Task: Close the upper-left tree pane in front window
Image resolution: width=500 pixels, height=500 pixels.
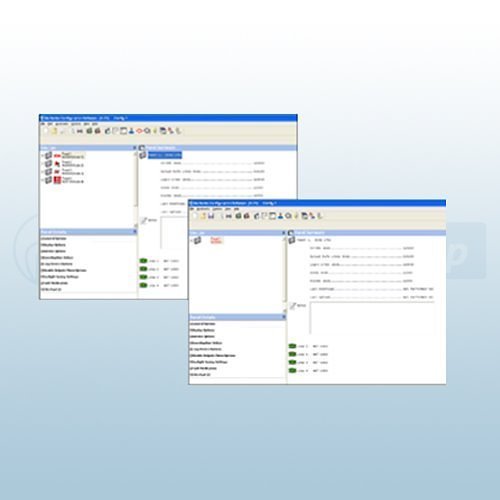Action: (x=284, y=233)
